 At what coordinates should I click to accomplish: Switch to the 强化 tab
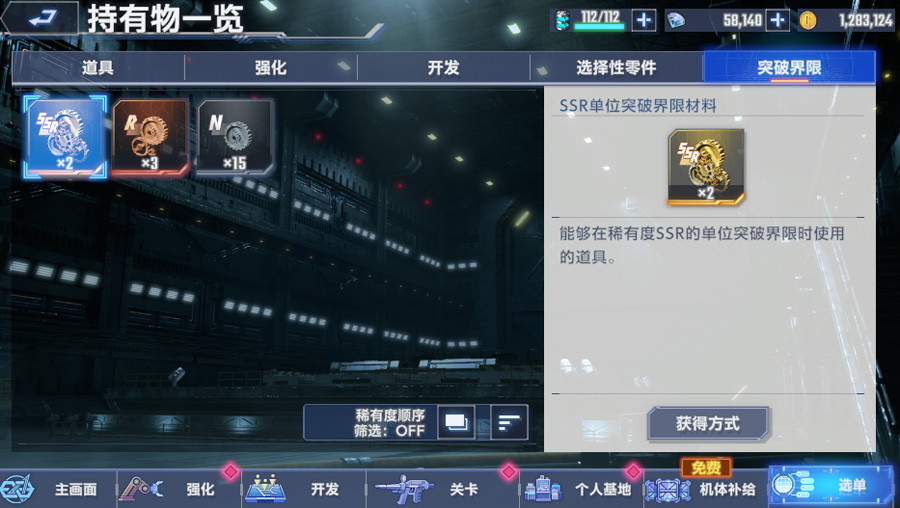click(271, 68)
